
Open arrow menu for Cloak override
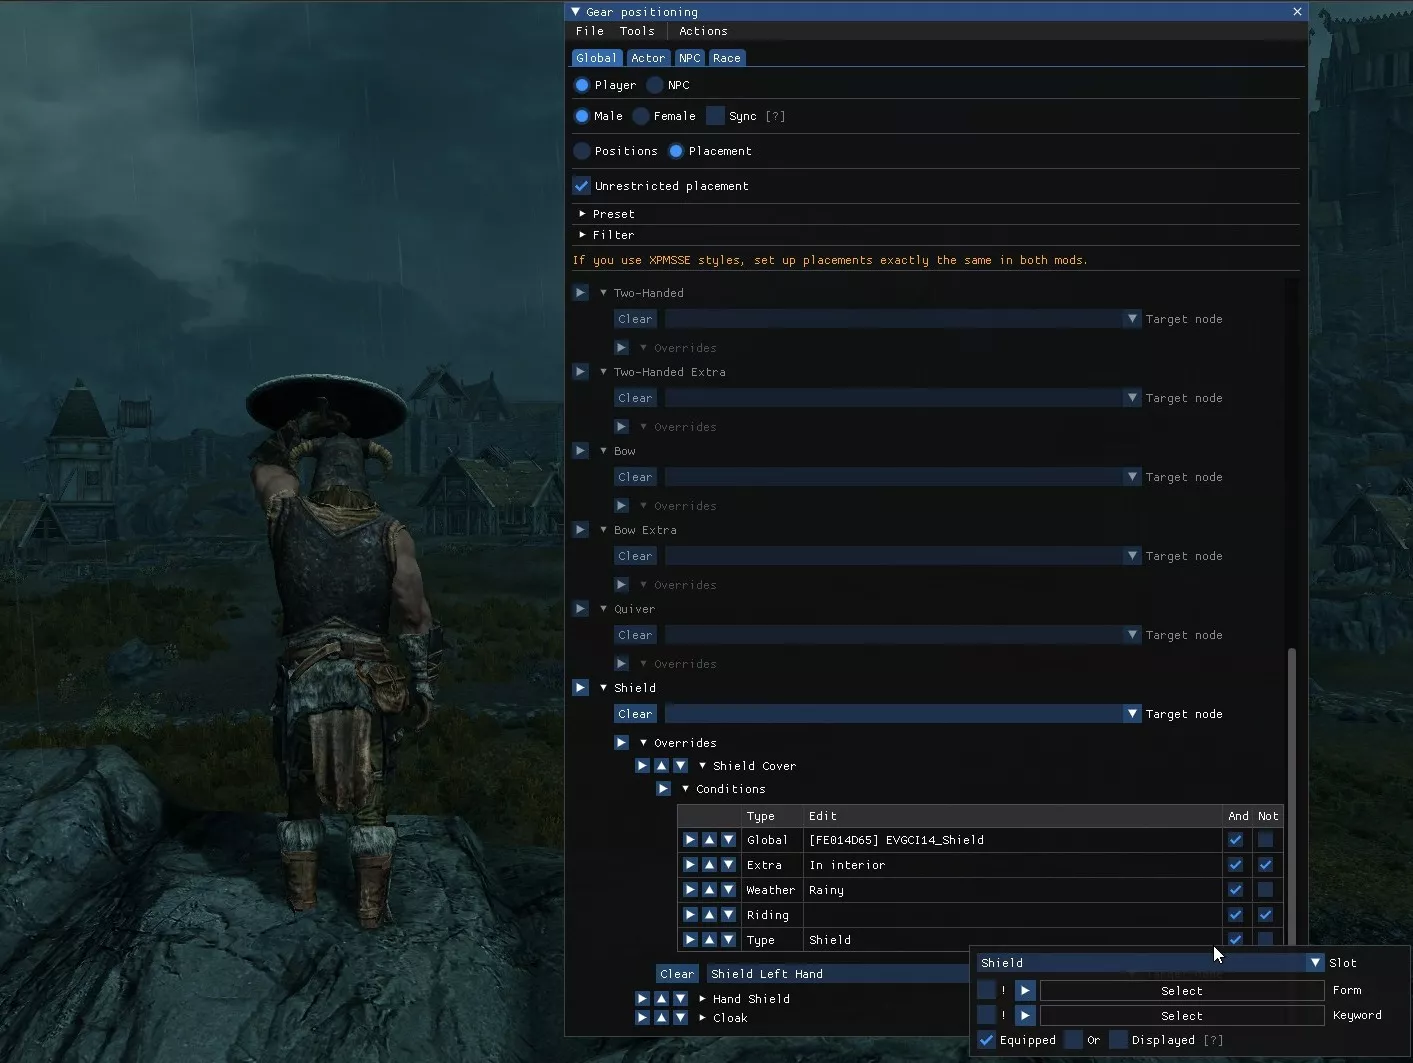[x=642, y=1018]
